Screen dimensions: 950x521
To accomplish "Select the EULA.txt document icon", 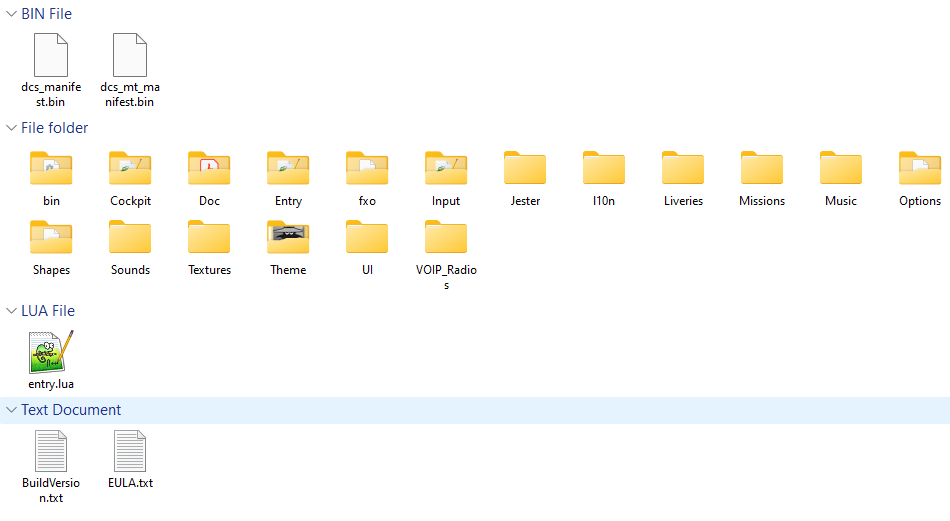I will tap(130, 451).
